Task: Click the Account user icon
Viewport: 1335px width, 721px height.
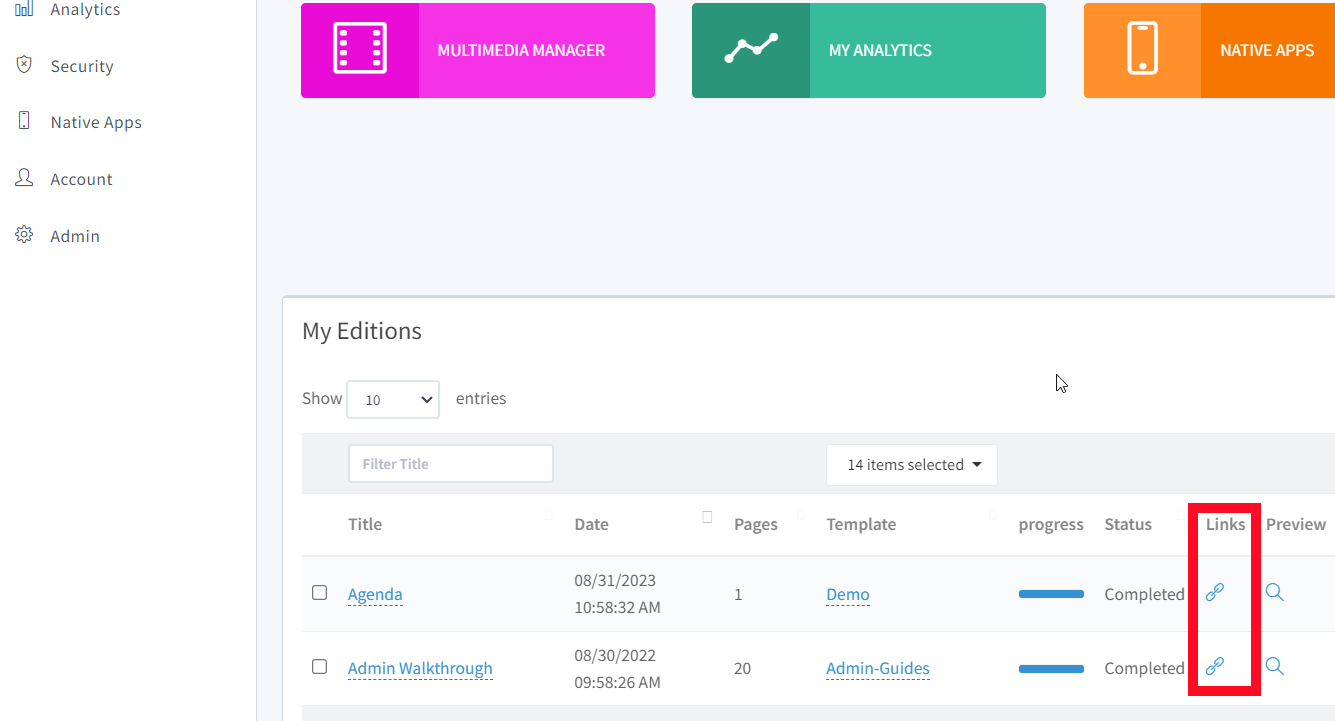Action: pos(25,178)
